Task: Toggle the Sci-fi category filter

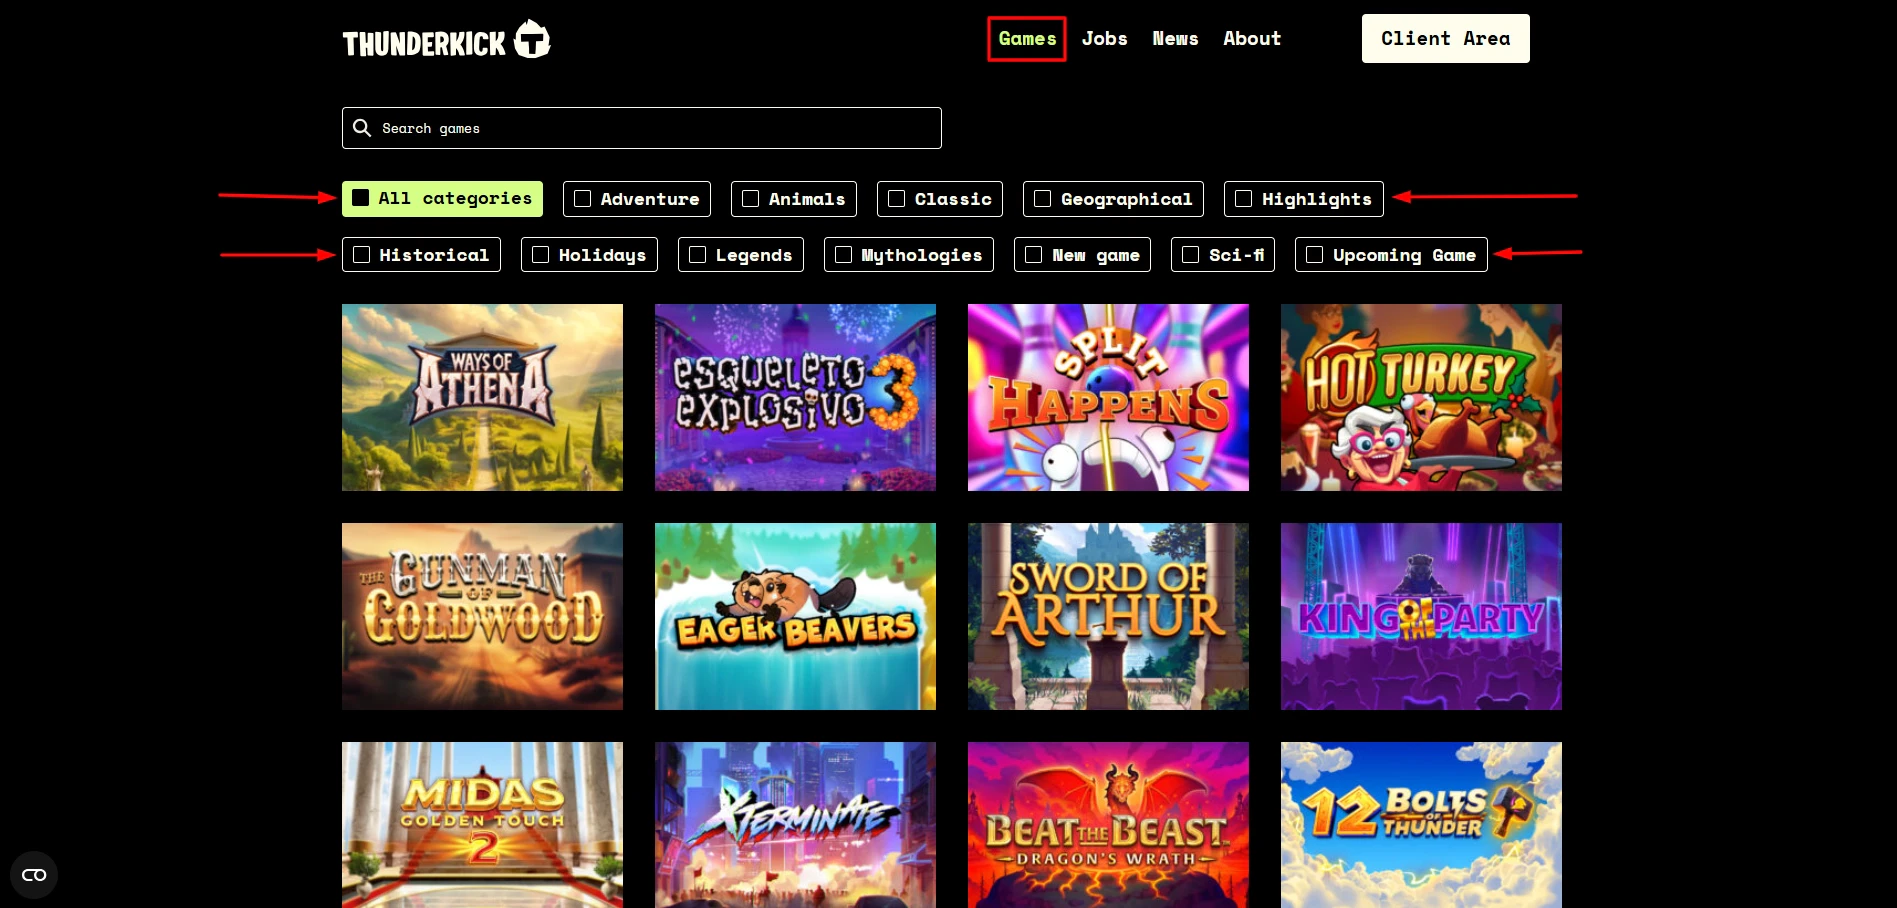Action: 1222,255
